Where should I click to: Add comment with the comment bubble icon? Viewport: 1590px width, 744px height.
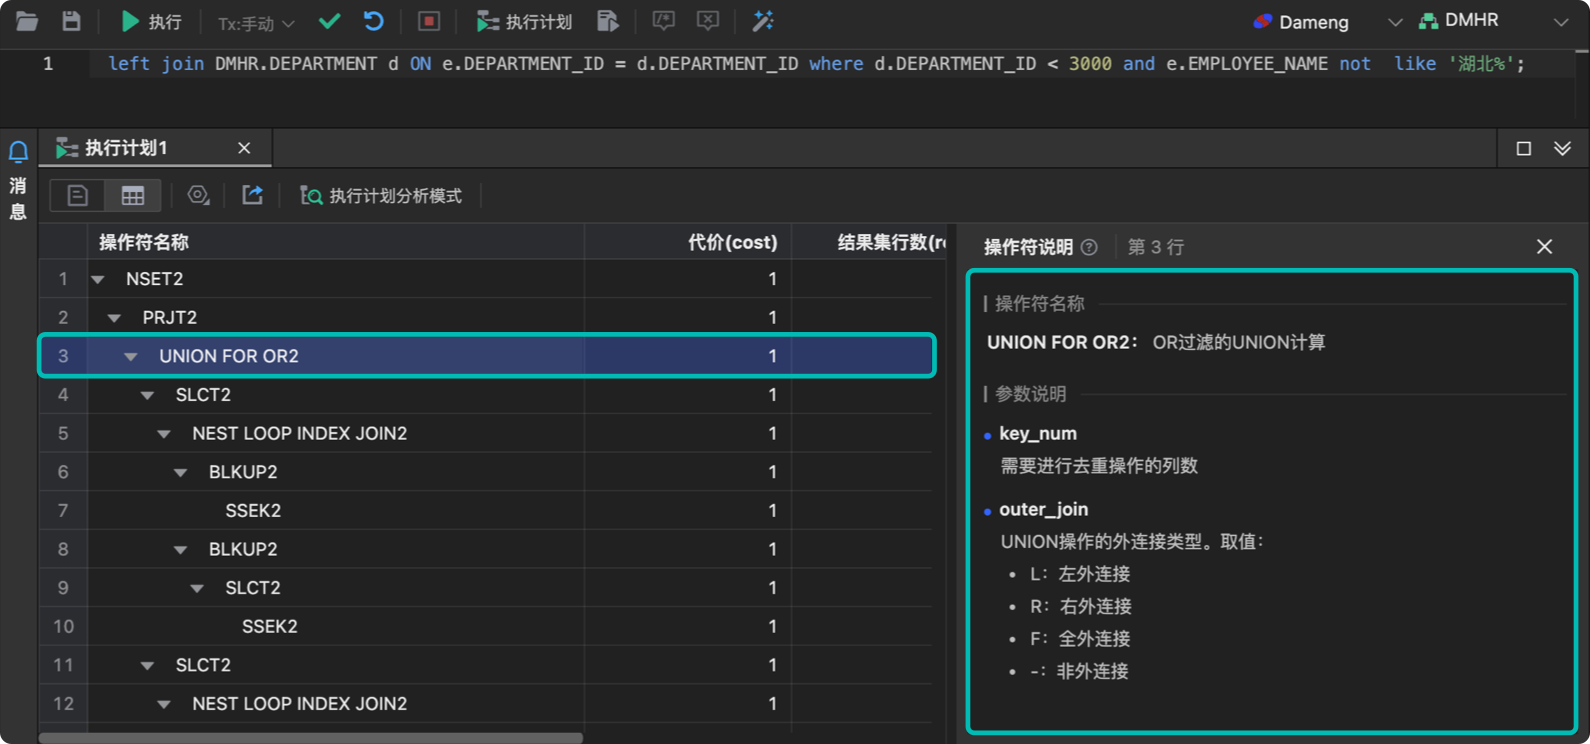coord(663,21)
